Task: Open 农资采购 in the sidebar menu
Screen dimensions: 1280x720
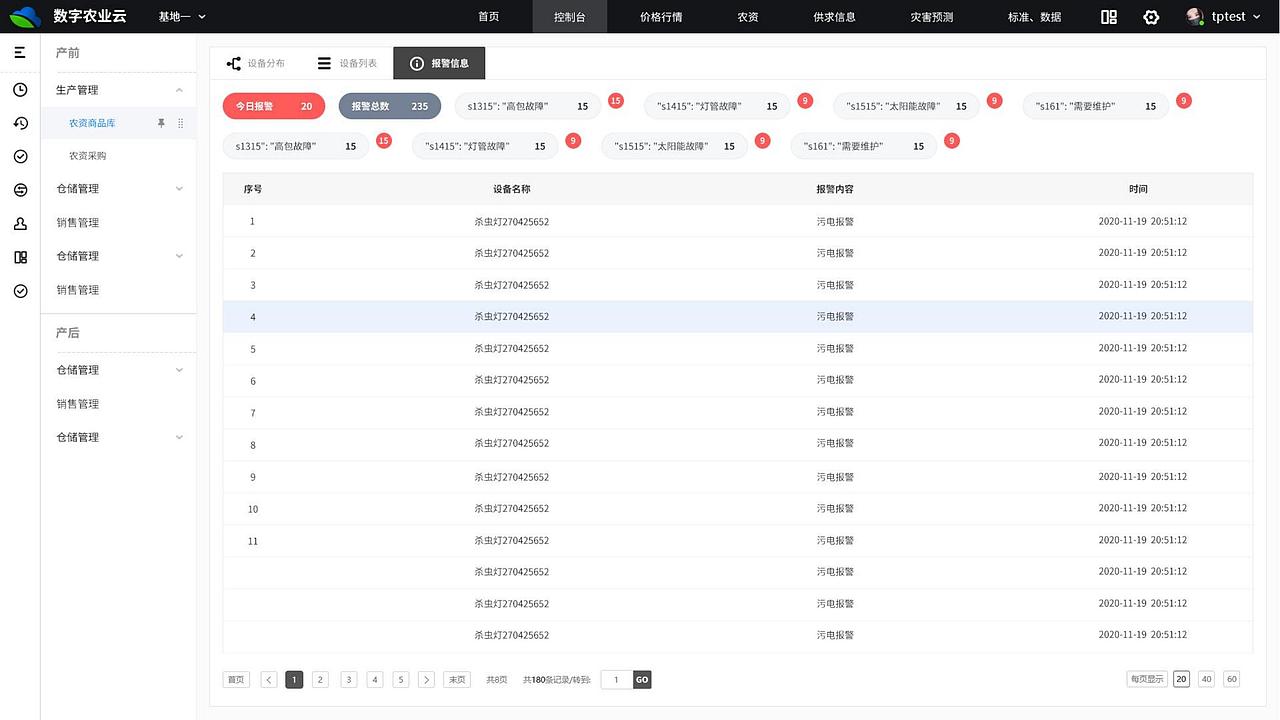Action: [87, 156]
